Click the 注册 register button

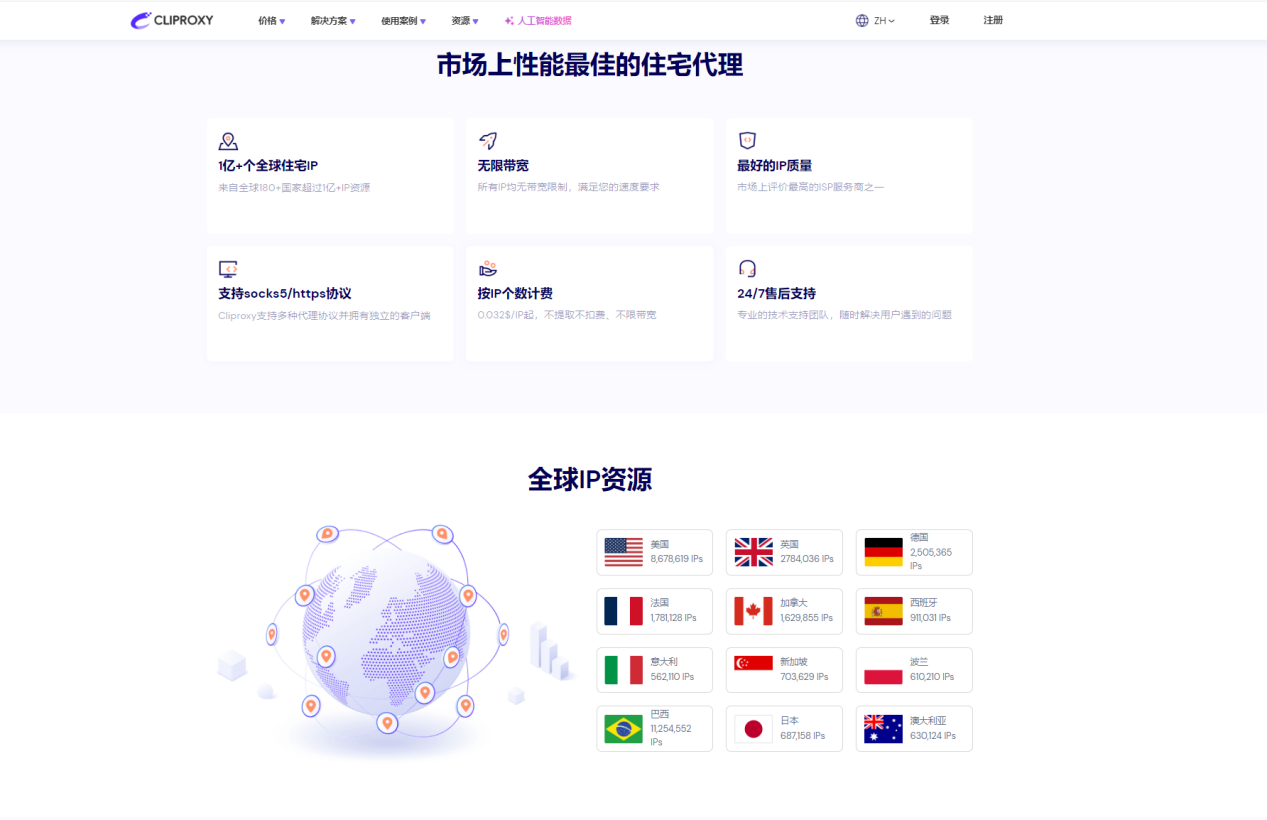pos(992,20)
